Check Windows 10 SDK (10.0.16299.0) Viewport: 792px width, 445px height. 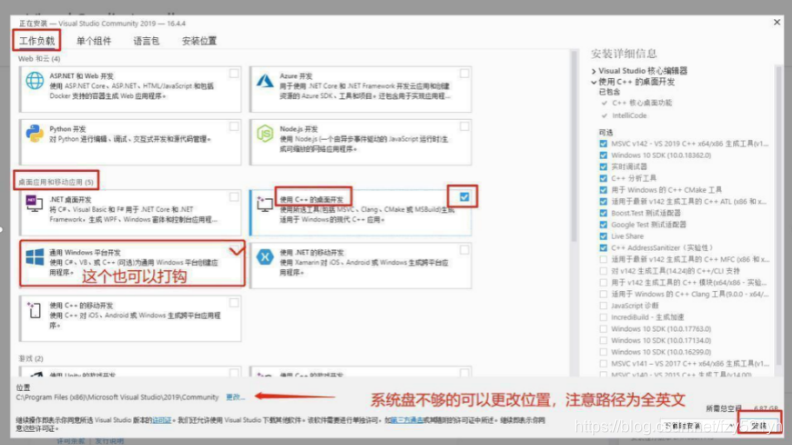(x=603, y=352)
